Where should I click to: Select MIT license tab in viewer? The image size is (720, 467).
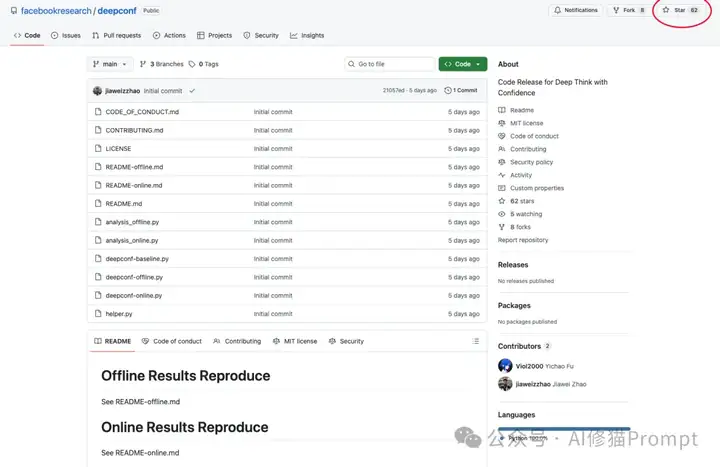coord(295,341)
